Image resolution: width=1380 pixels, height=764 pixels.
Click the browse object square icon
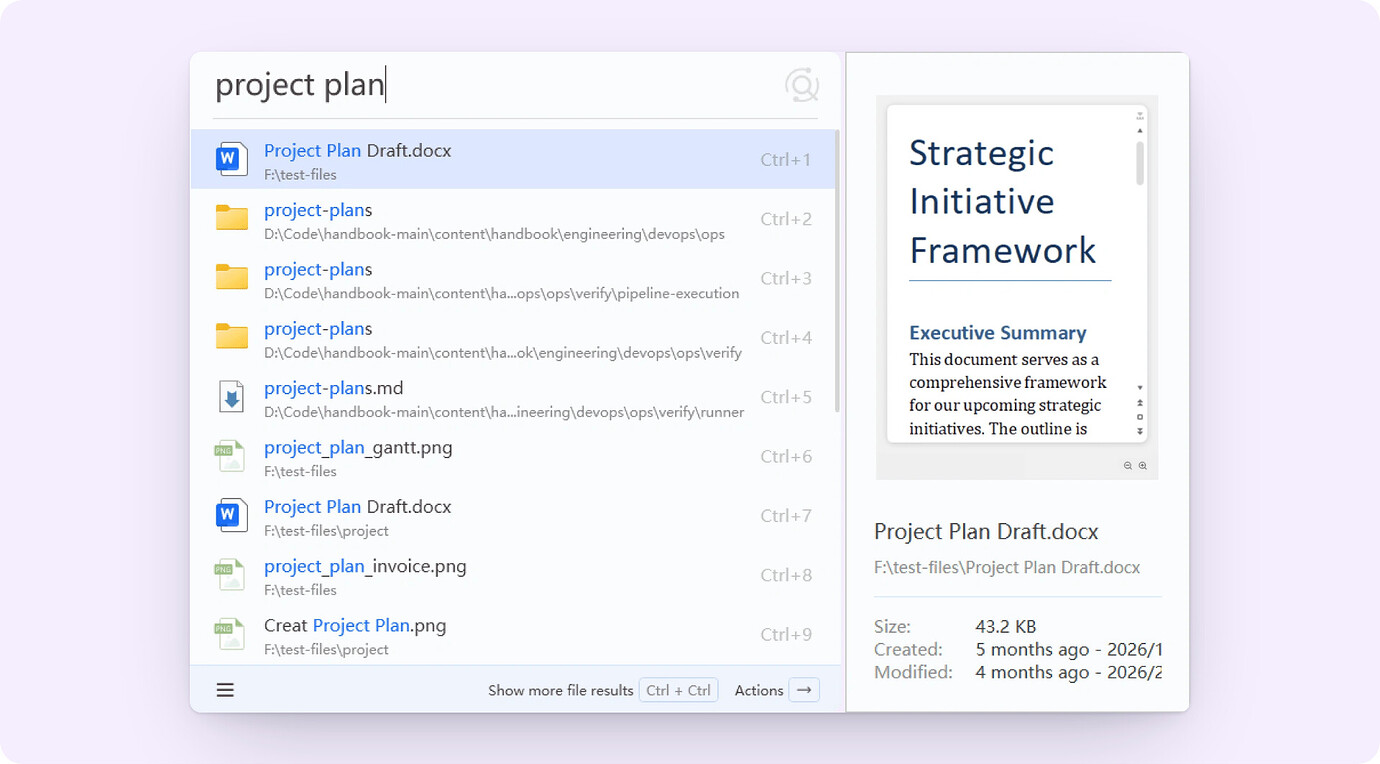pos(1140,417)
